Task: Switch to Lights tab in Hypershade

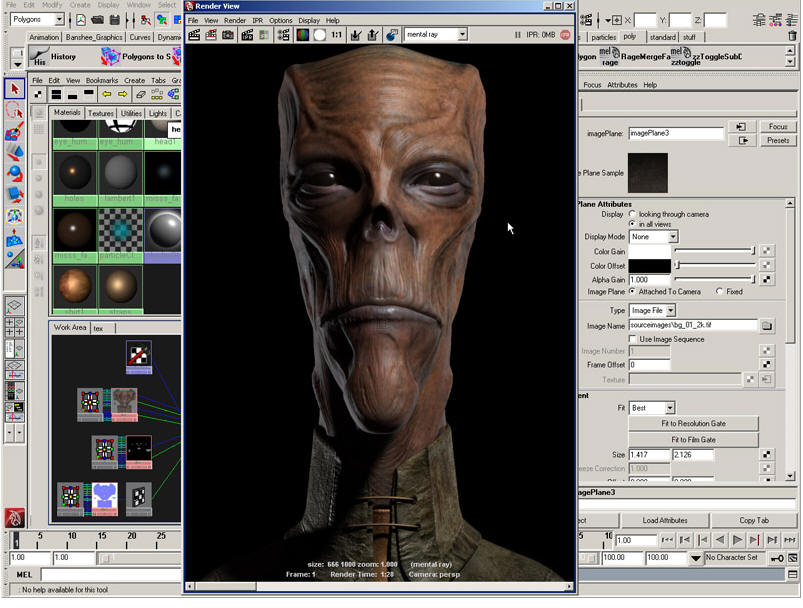Action: pyautogui.click(x=158, y=113)
